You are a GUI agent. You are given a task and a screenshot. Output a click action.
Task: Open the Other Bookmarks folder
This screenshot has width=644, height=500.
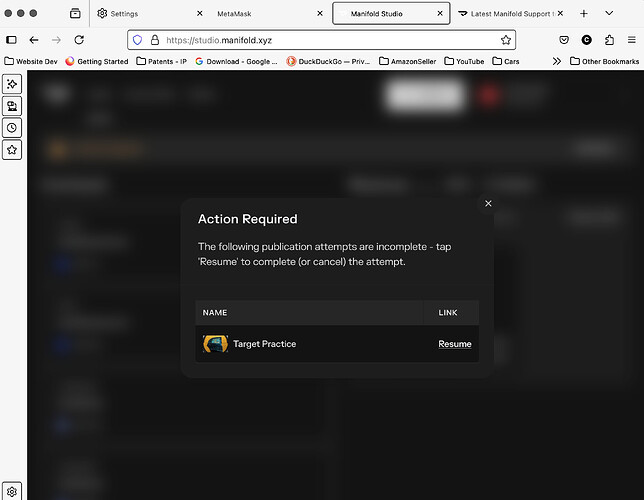point(605,62)
